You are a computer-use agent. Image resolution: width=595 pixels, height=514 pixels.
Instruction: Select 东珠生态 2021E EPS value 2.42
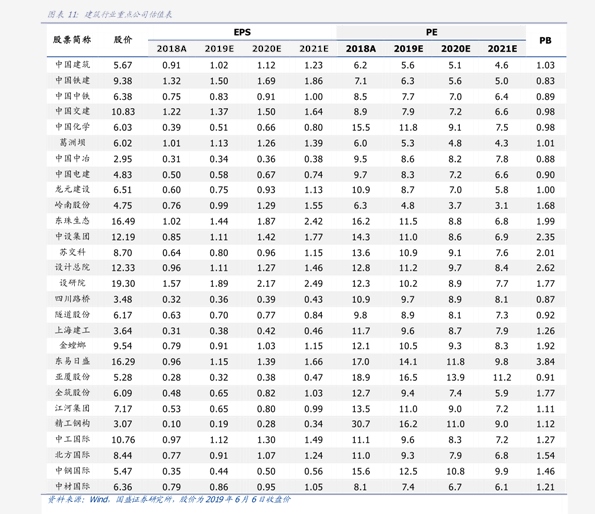(x=313, y=222)
